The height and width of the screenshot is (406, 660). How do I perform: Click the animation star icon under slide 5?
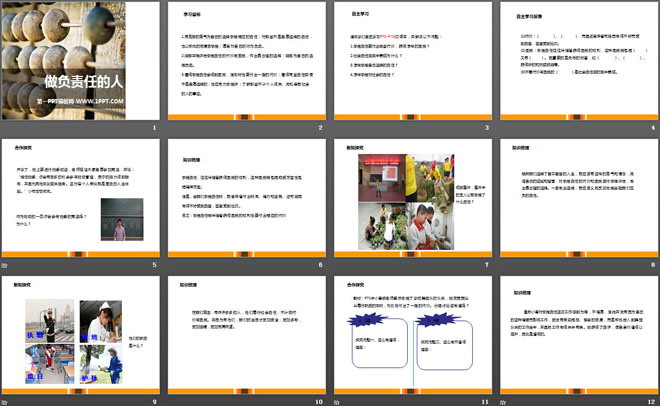4,265
